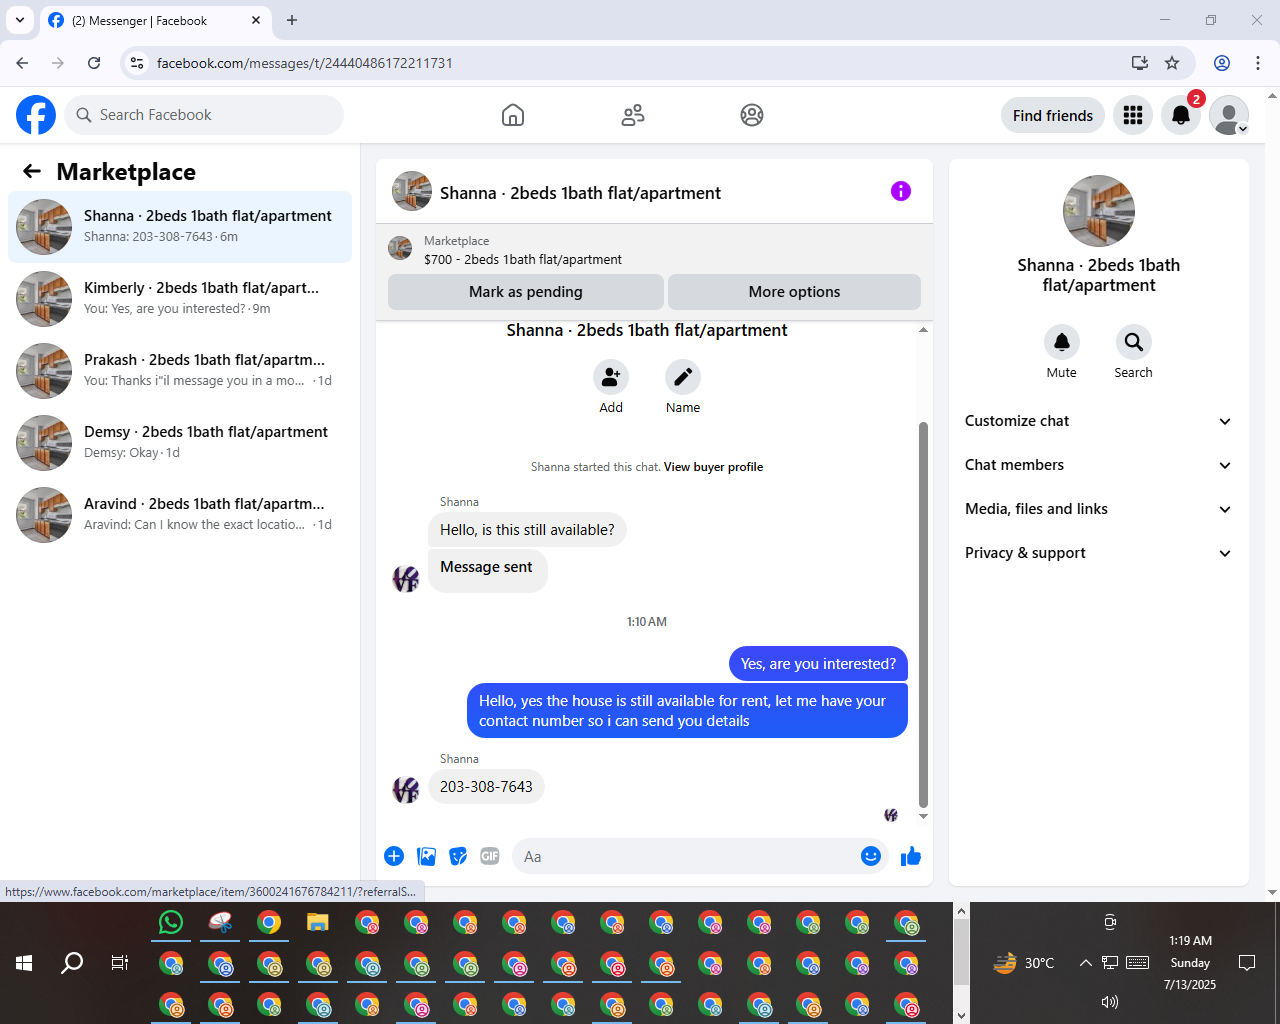Expand Chat members section
The width and height of the screenshot is (1280, 1024).
[x=1099, y=465]
